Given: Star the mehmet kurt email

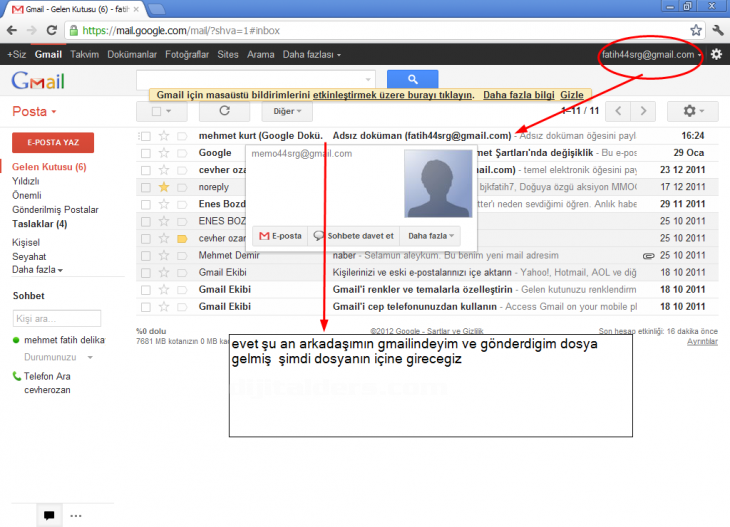Looking at the screenshot, I should pos(163,135).
